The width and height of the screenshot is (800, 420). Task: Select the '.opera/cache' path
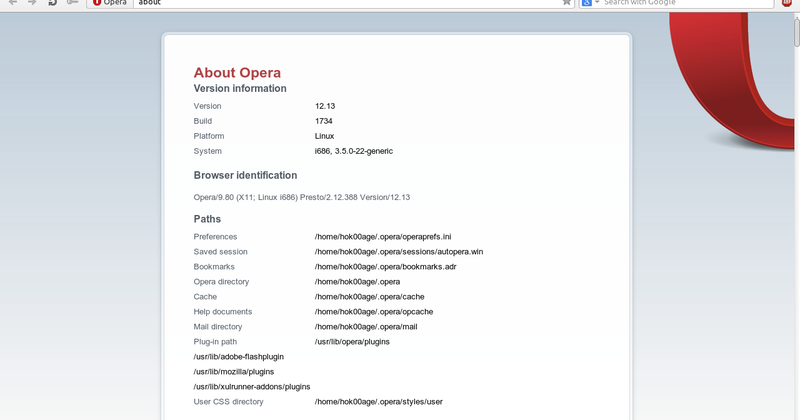coord(369,297)
